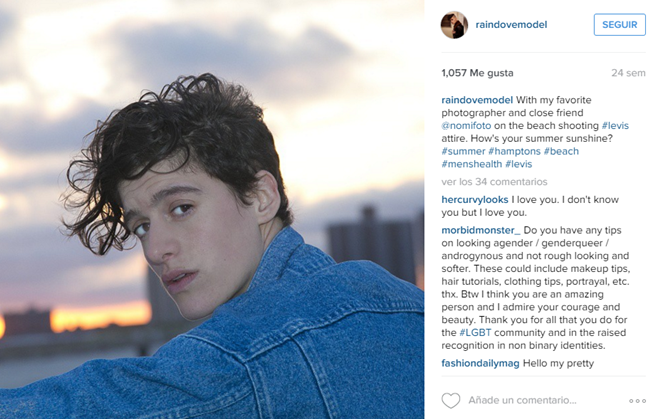Click the SEGUIR follow button
Viewport: 650px width, 419px height.
619,25
